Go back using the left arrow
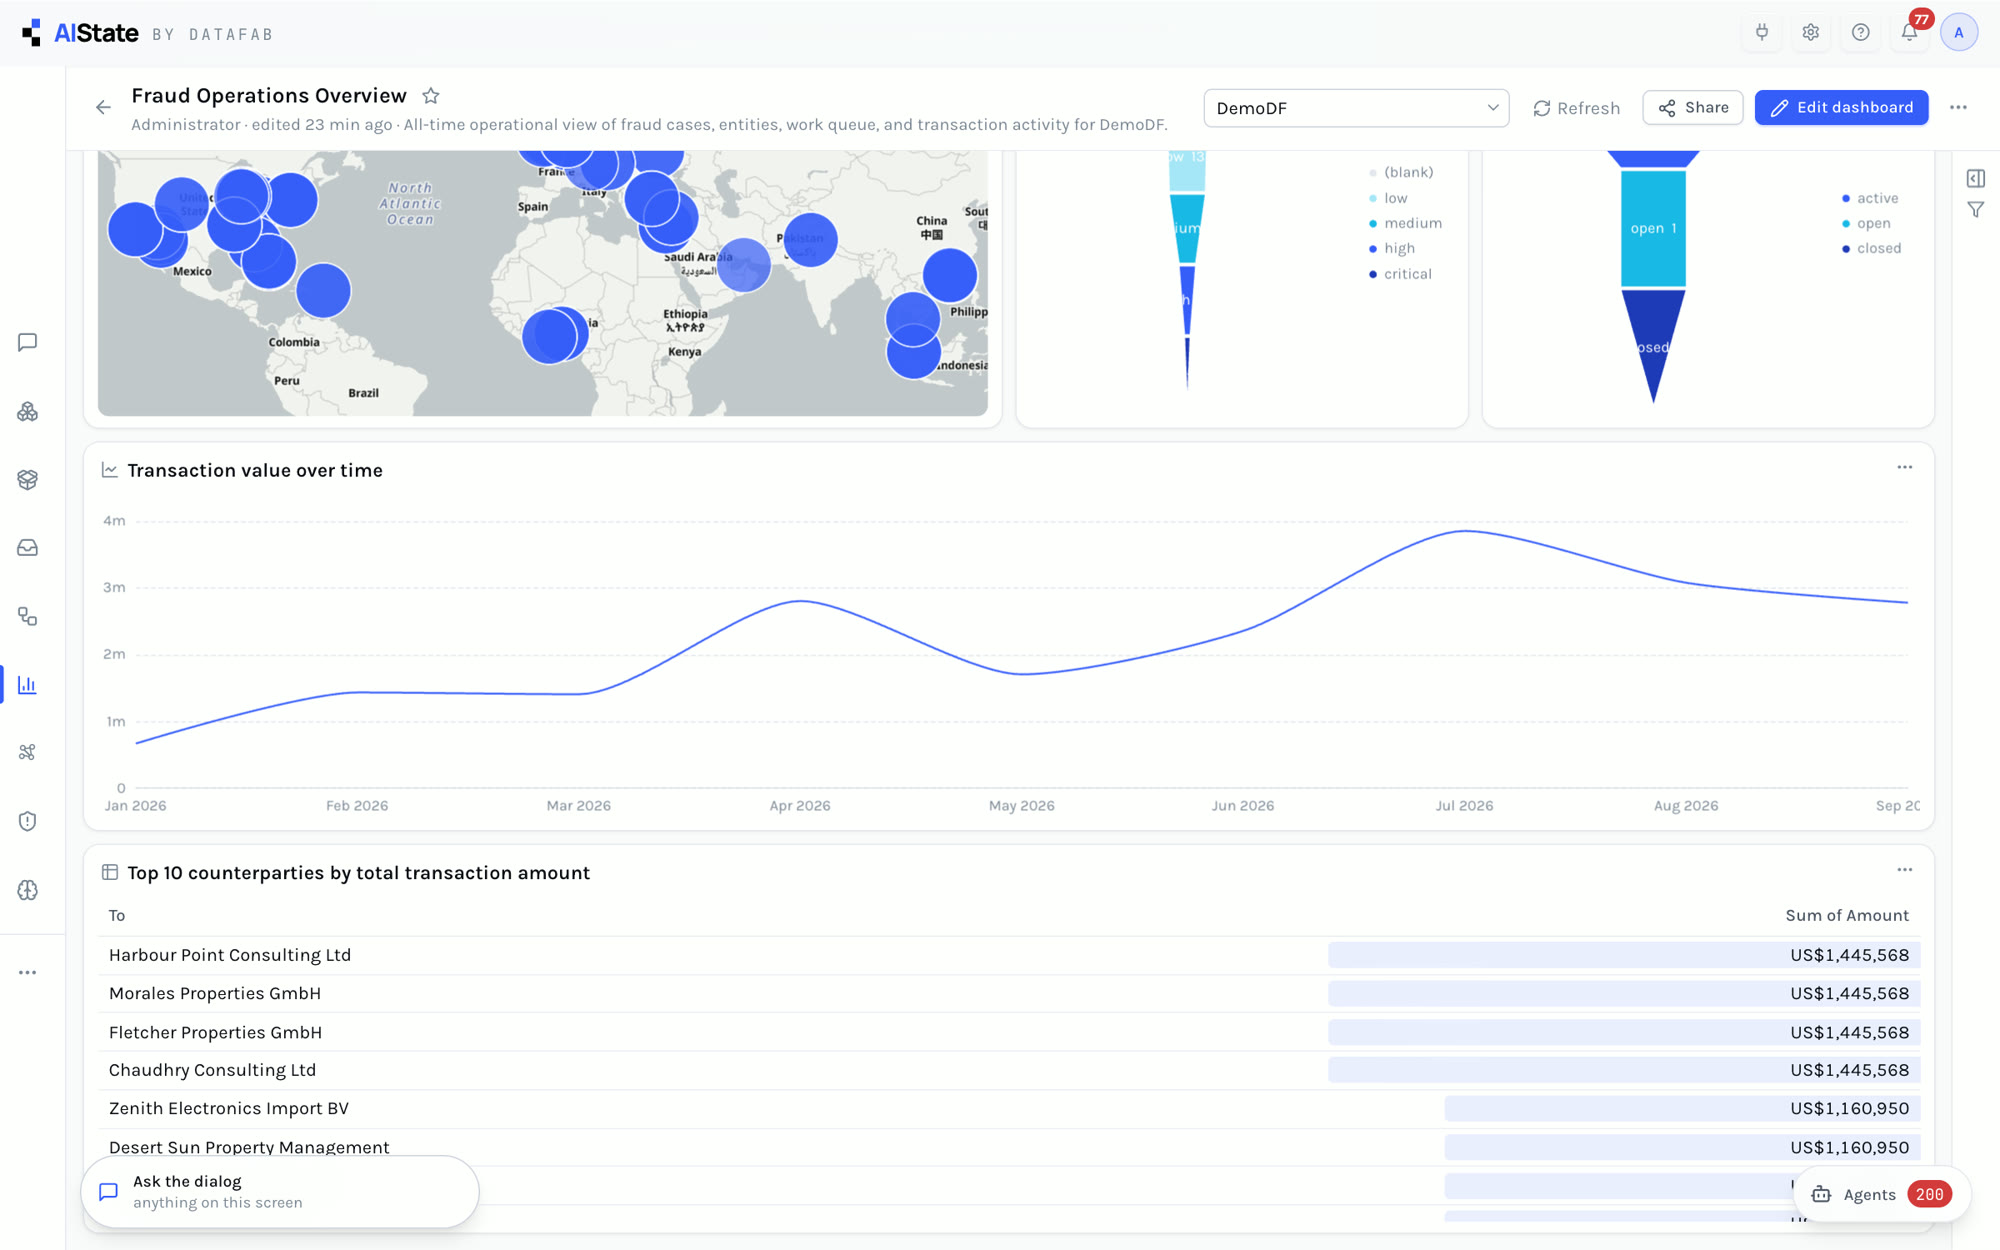The width and height of the screenshot is (2000, 1250). pos(104,107)
